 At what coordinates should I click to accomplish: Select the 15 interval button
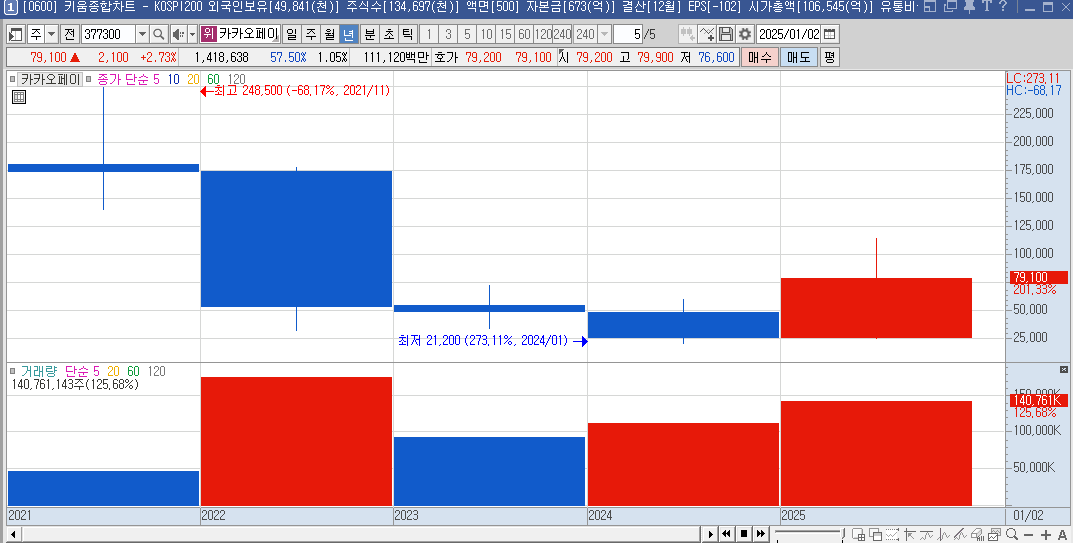[505, 34]
